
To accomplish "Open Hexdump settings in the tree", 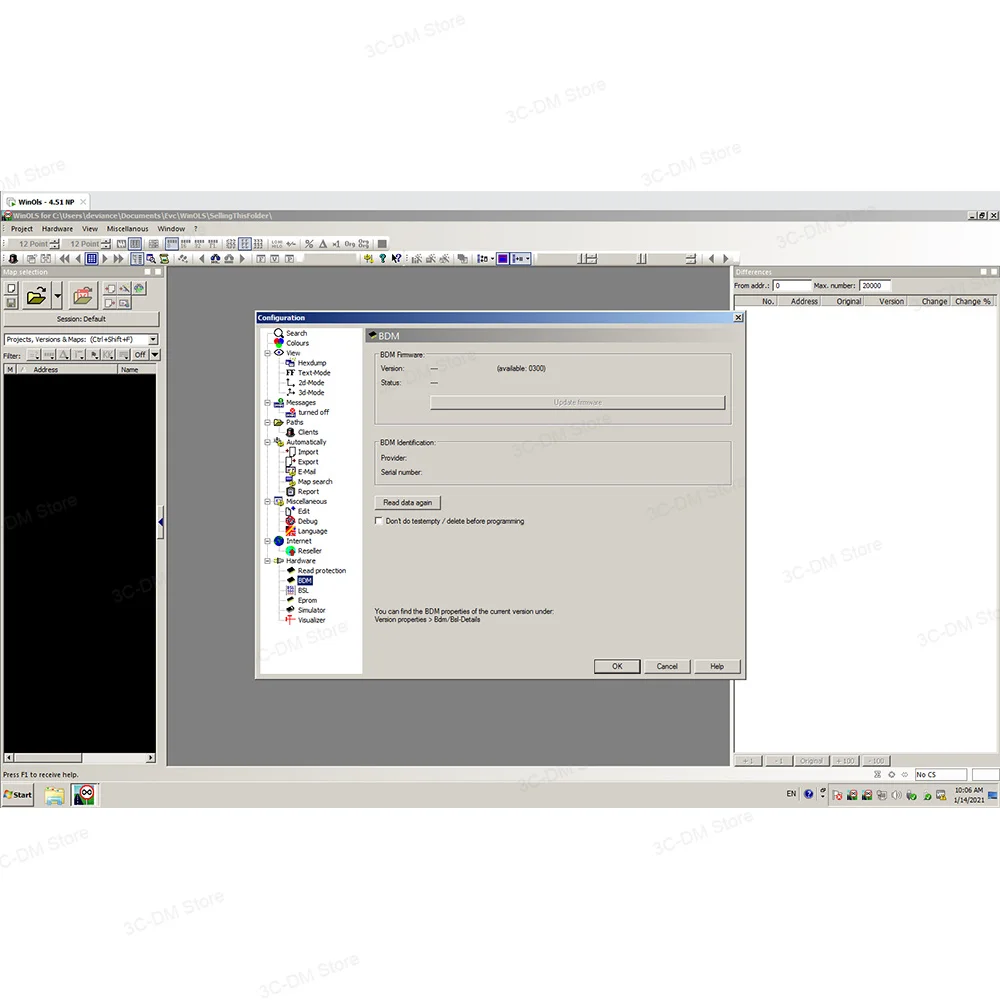I will 312,363.
